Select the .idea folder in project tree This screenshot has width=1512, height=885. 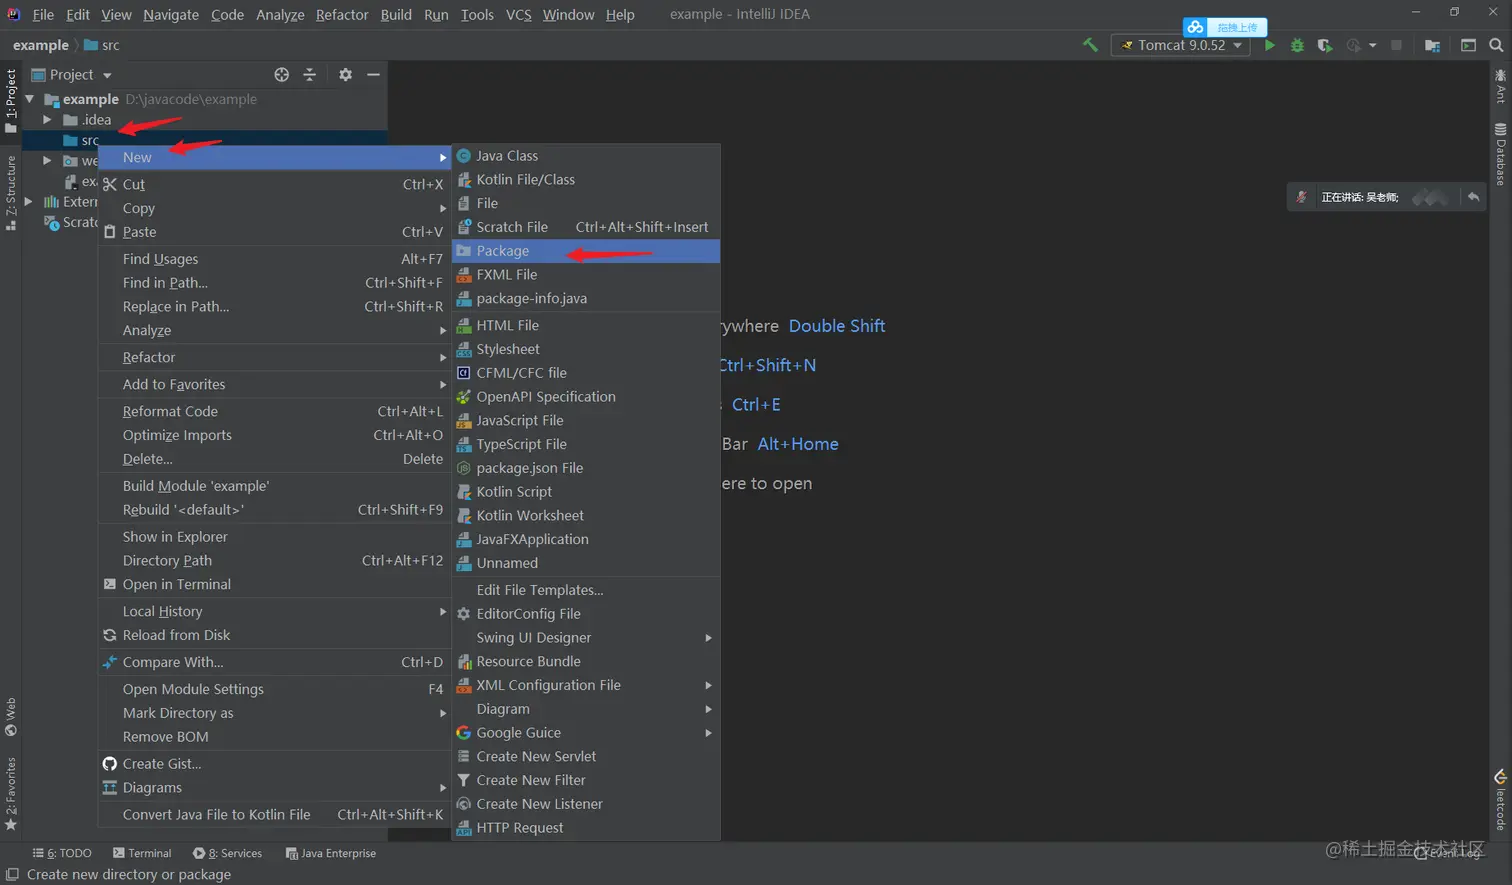coord(97,120)
